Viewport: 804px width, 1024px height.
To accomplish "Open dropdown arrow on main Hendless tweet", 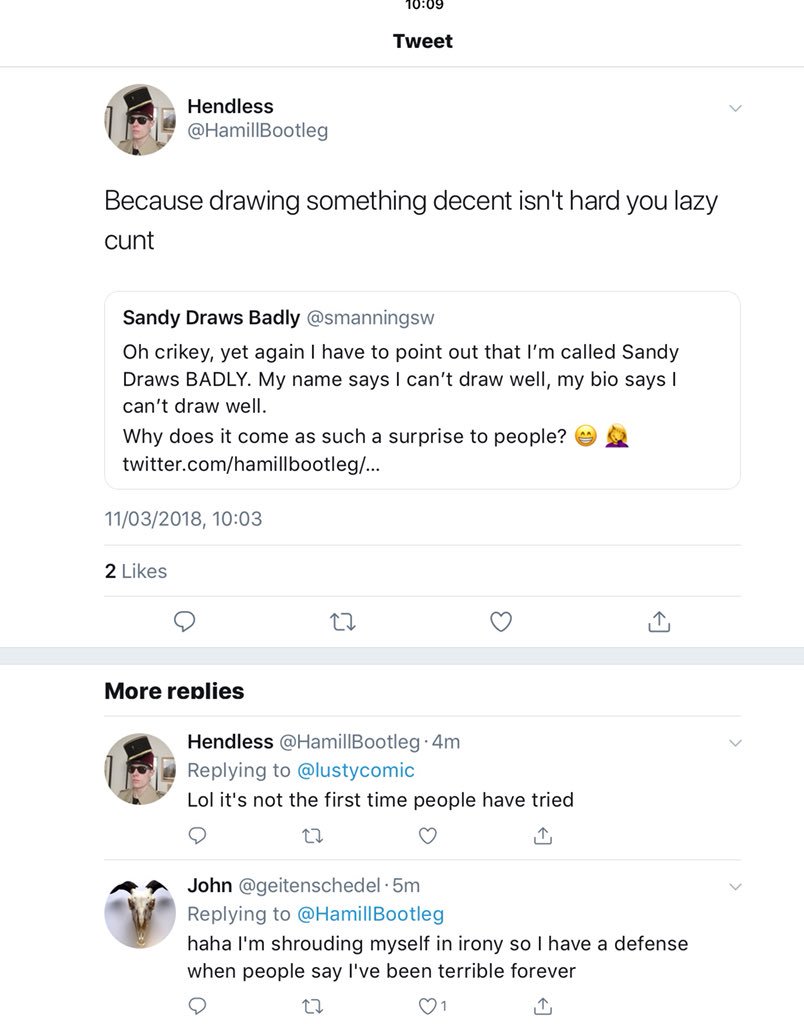I will 736,108.
